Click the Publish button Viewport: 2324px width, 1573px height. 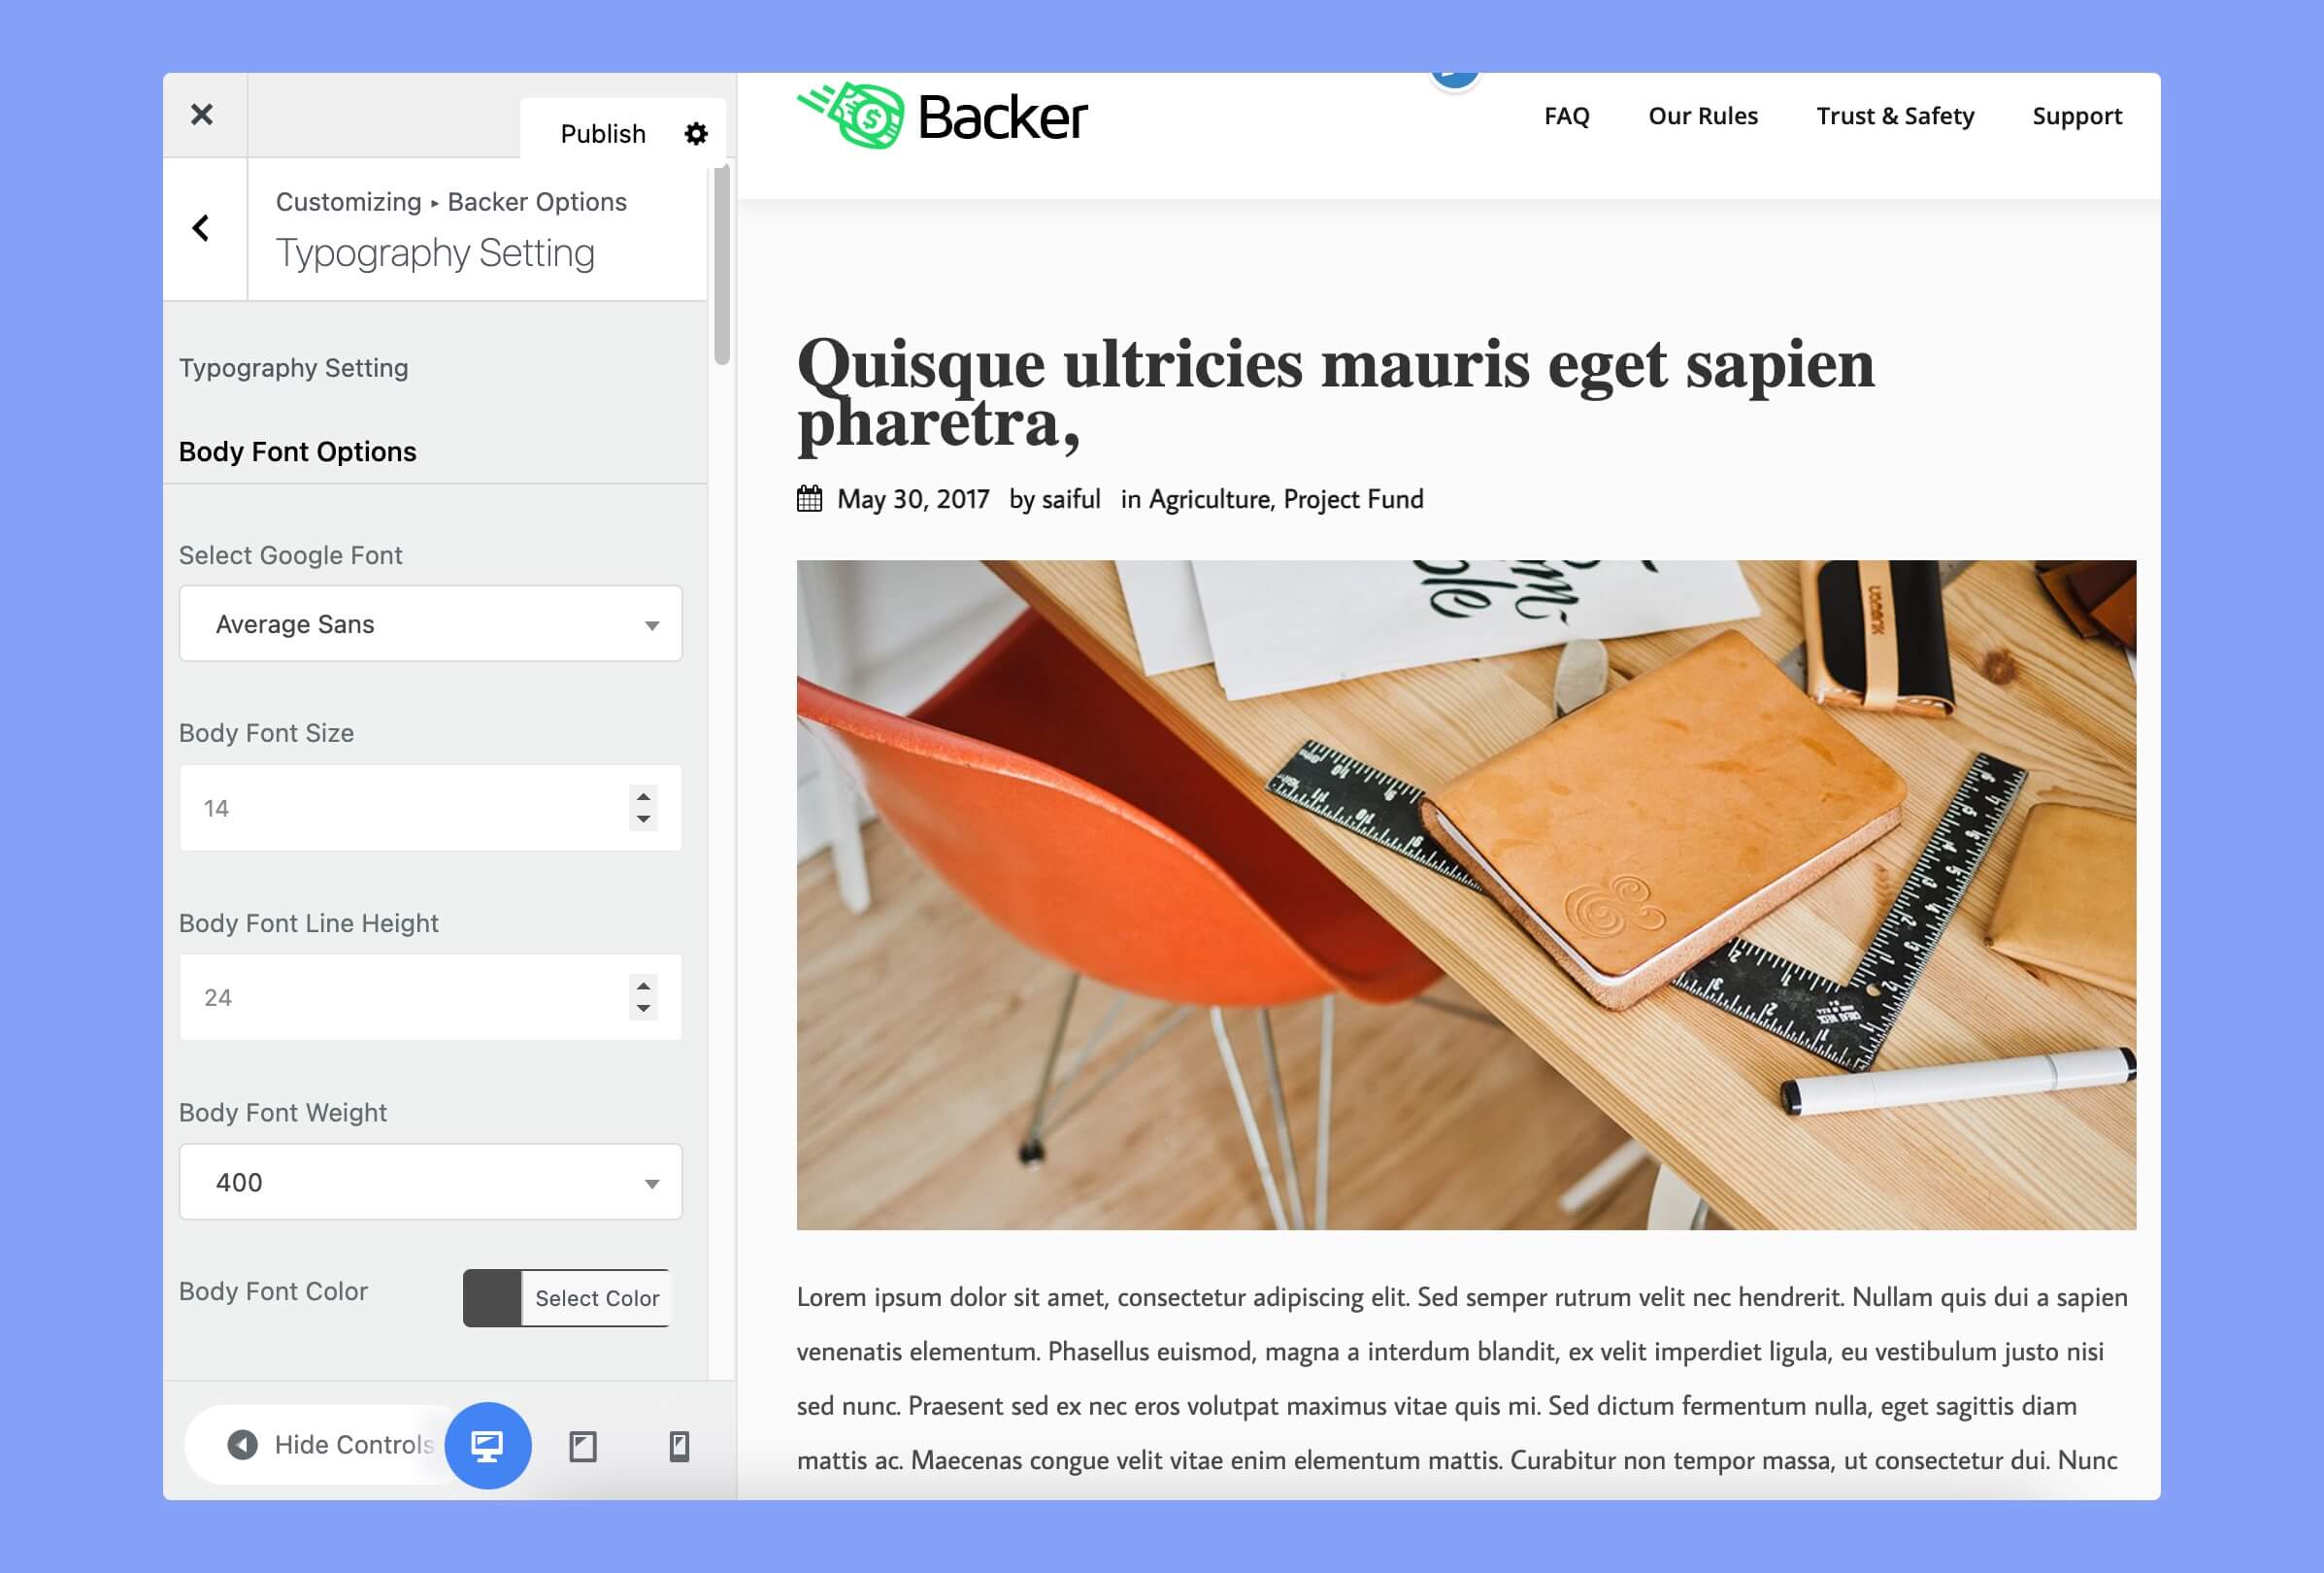click(603, 134)
